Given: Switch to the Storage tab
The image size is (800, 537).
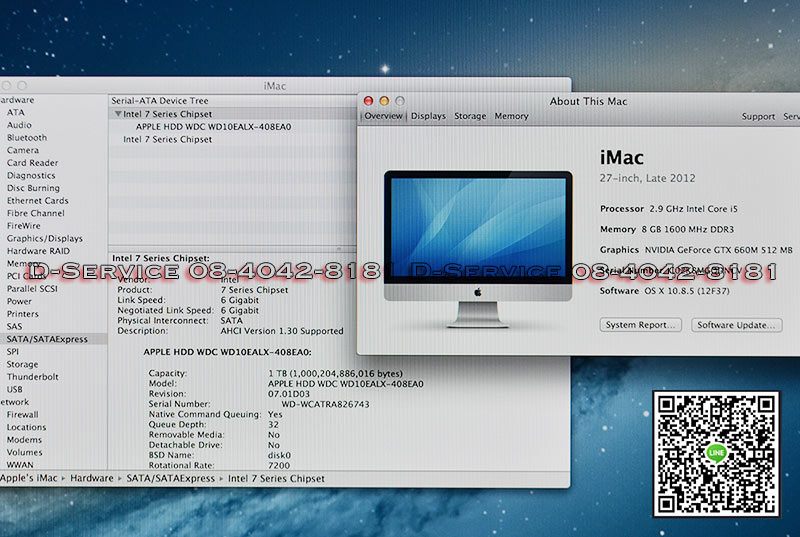Looking at the screenshot, I should (x=470, y=116).
